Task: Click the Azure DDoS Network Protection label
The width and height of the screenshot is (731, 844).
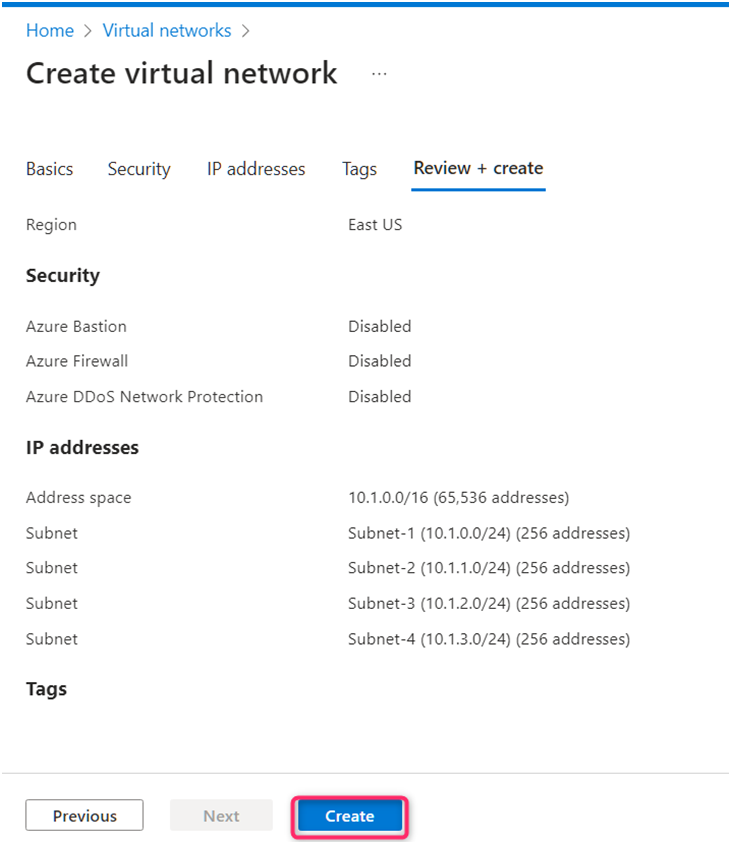Action: pos(144,396)
